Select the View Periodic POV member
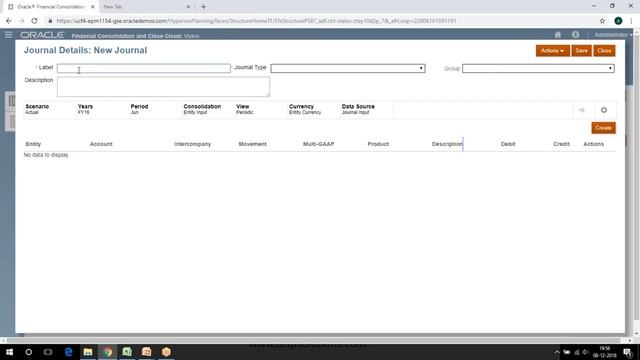 (x=244, y=109)
